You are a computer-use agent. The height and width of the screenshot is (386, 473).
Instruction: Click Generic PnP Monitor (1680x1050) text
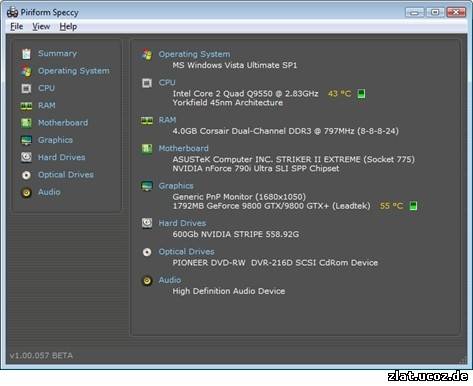239,197
